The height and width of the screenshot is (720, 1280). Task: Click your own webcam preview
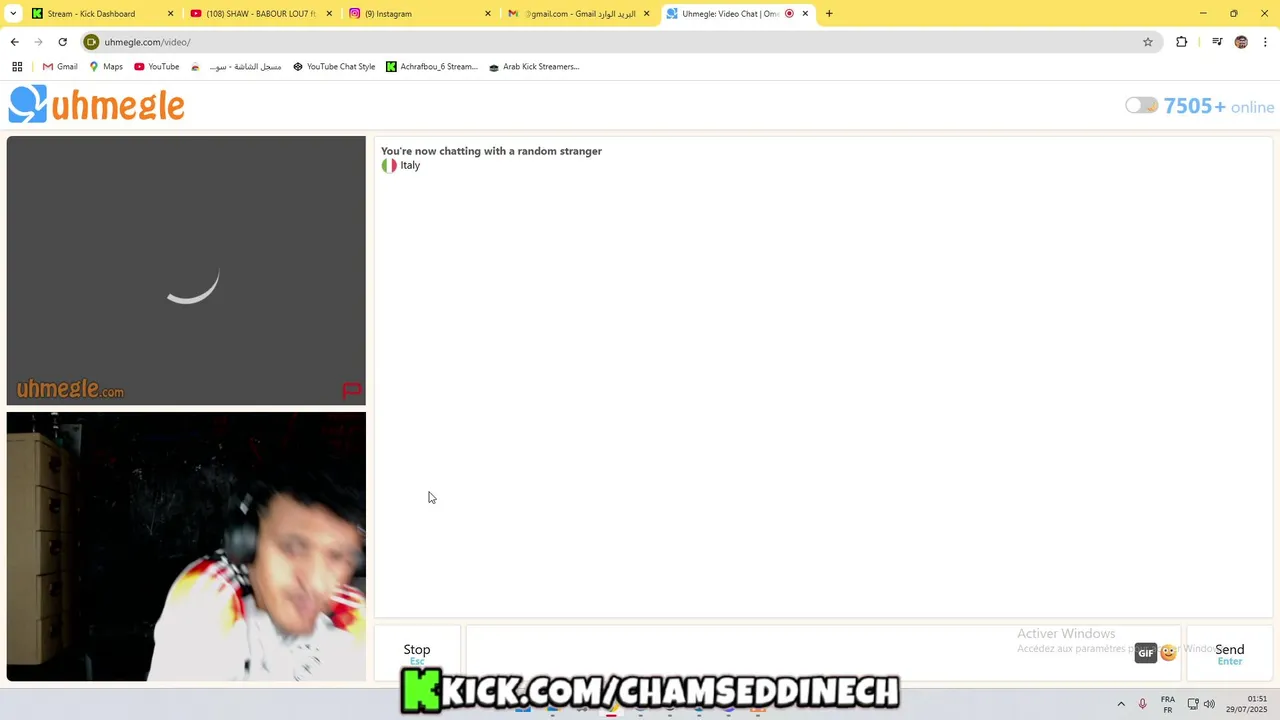click(x=186, y=547)
